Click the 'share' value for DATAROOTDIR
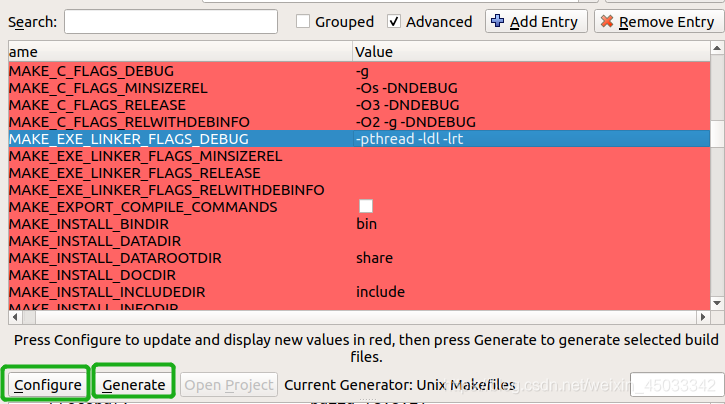 click(x=375, y=257)
